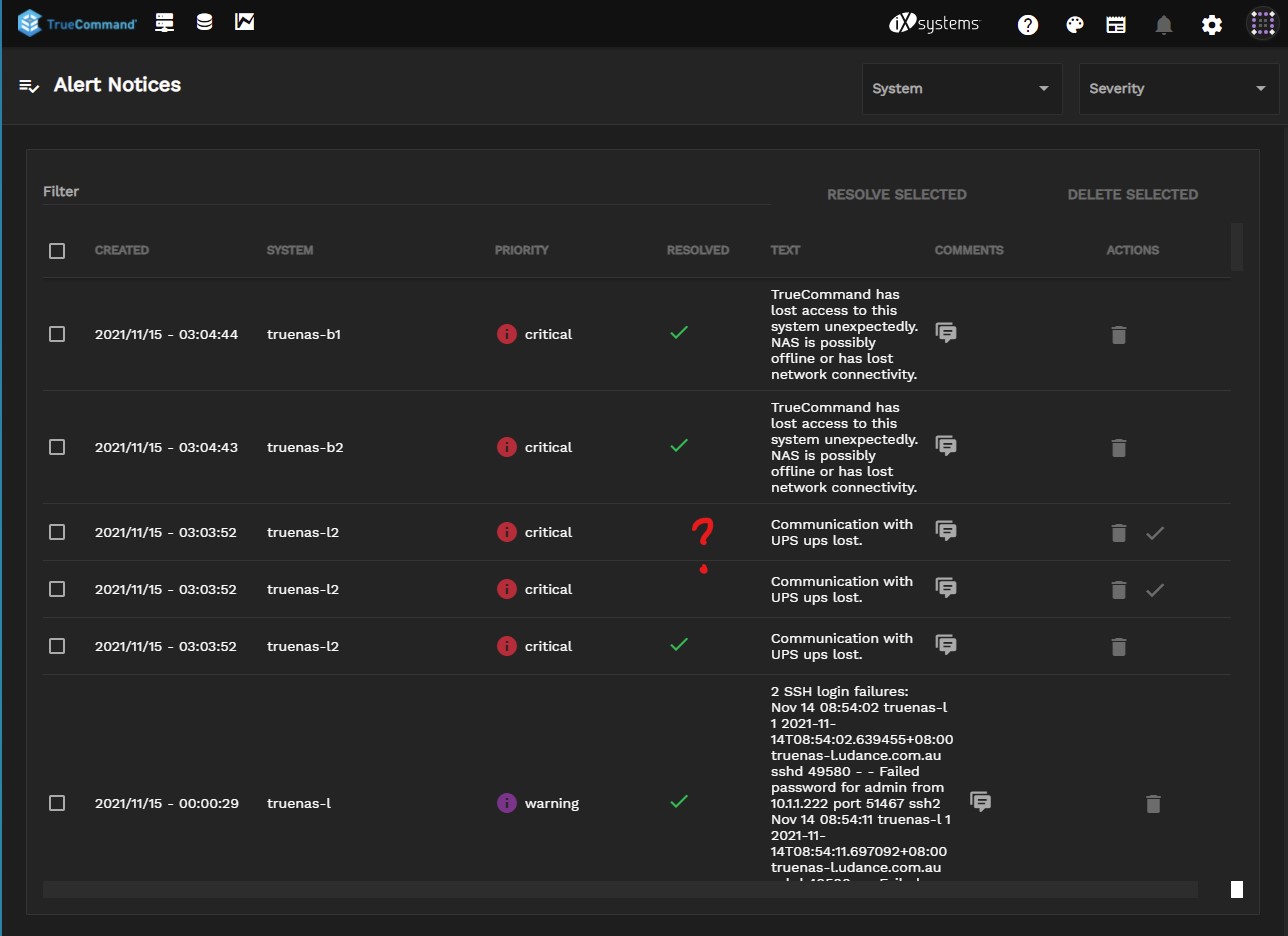Expand the Severity filter dropdown

click(x=1179, y=88)
